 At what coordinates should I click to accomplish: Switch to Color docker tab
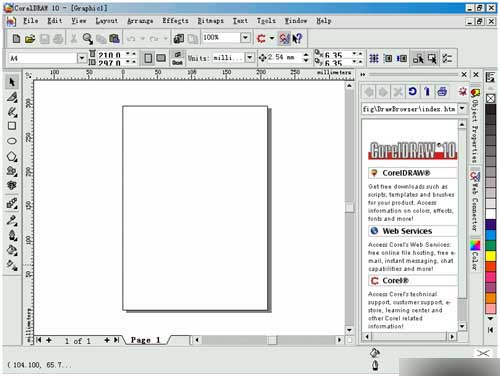click(475, 255)
